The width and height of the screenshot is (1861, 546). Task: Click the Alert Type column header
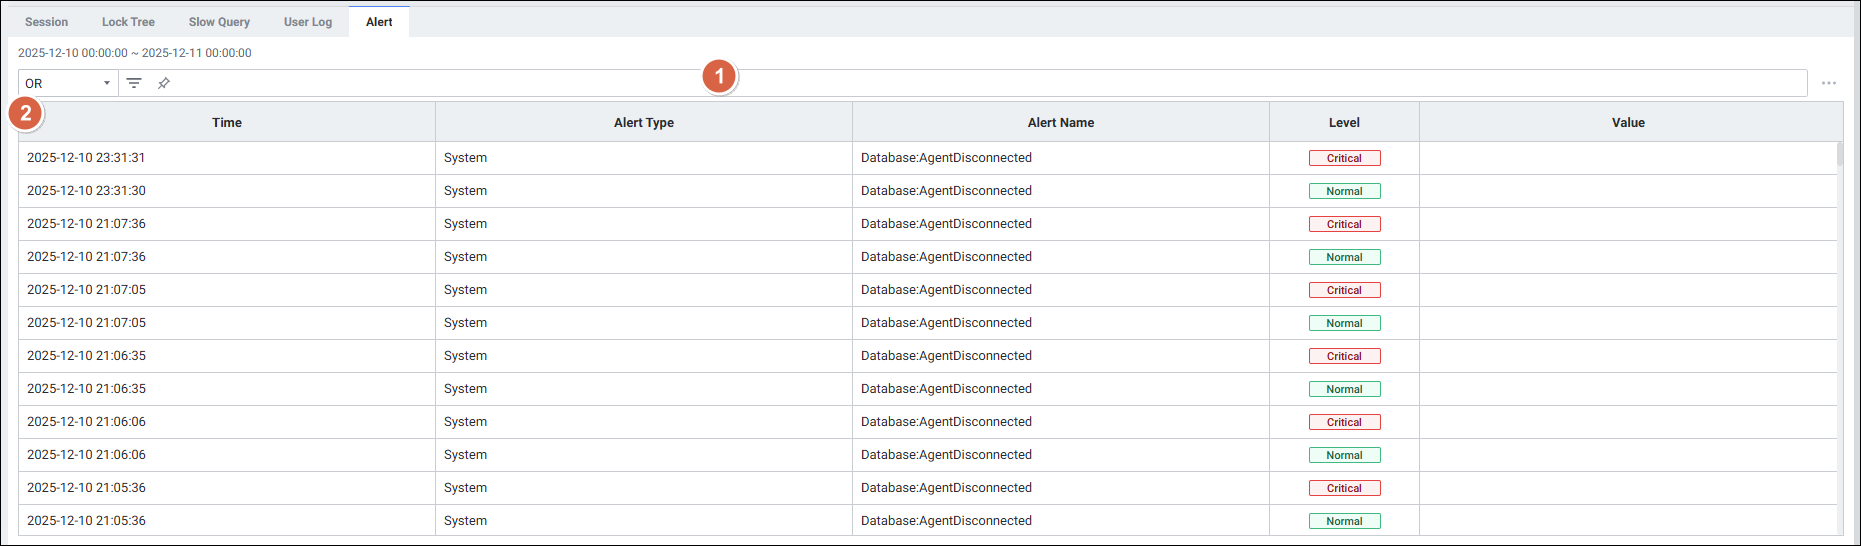pos(643,122)
